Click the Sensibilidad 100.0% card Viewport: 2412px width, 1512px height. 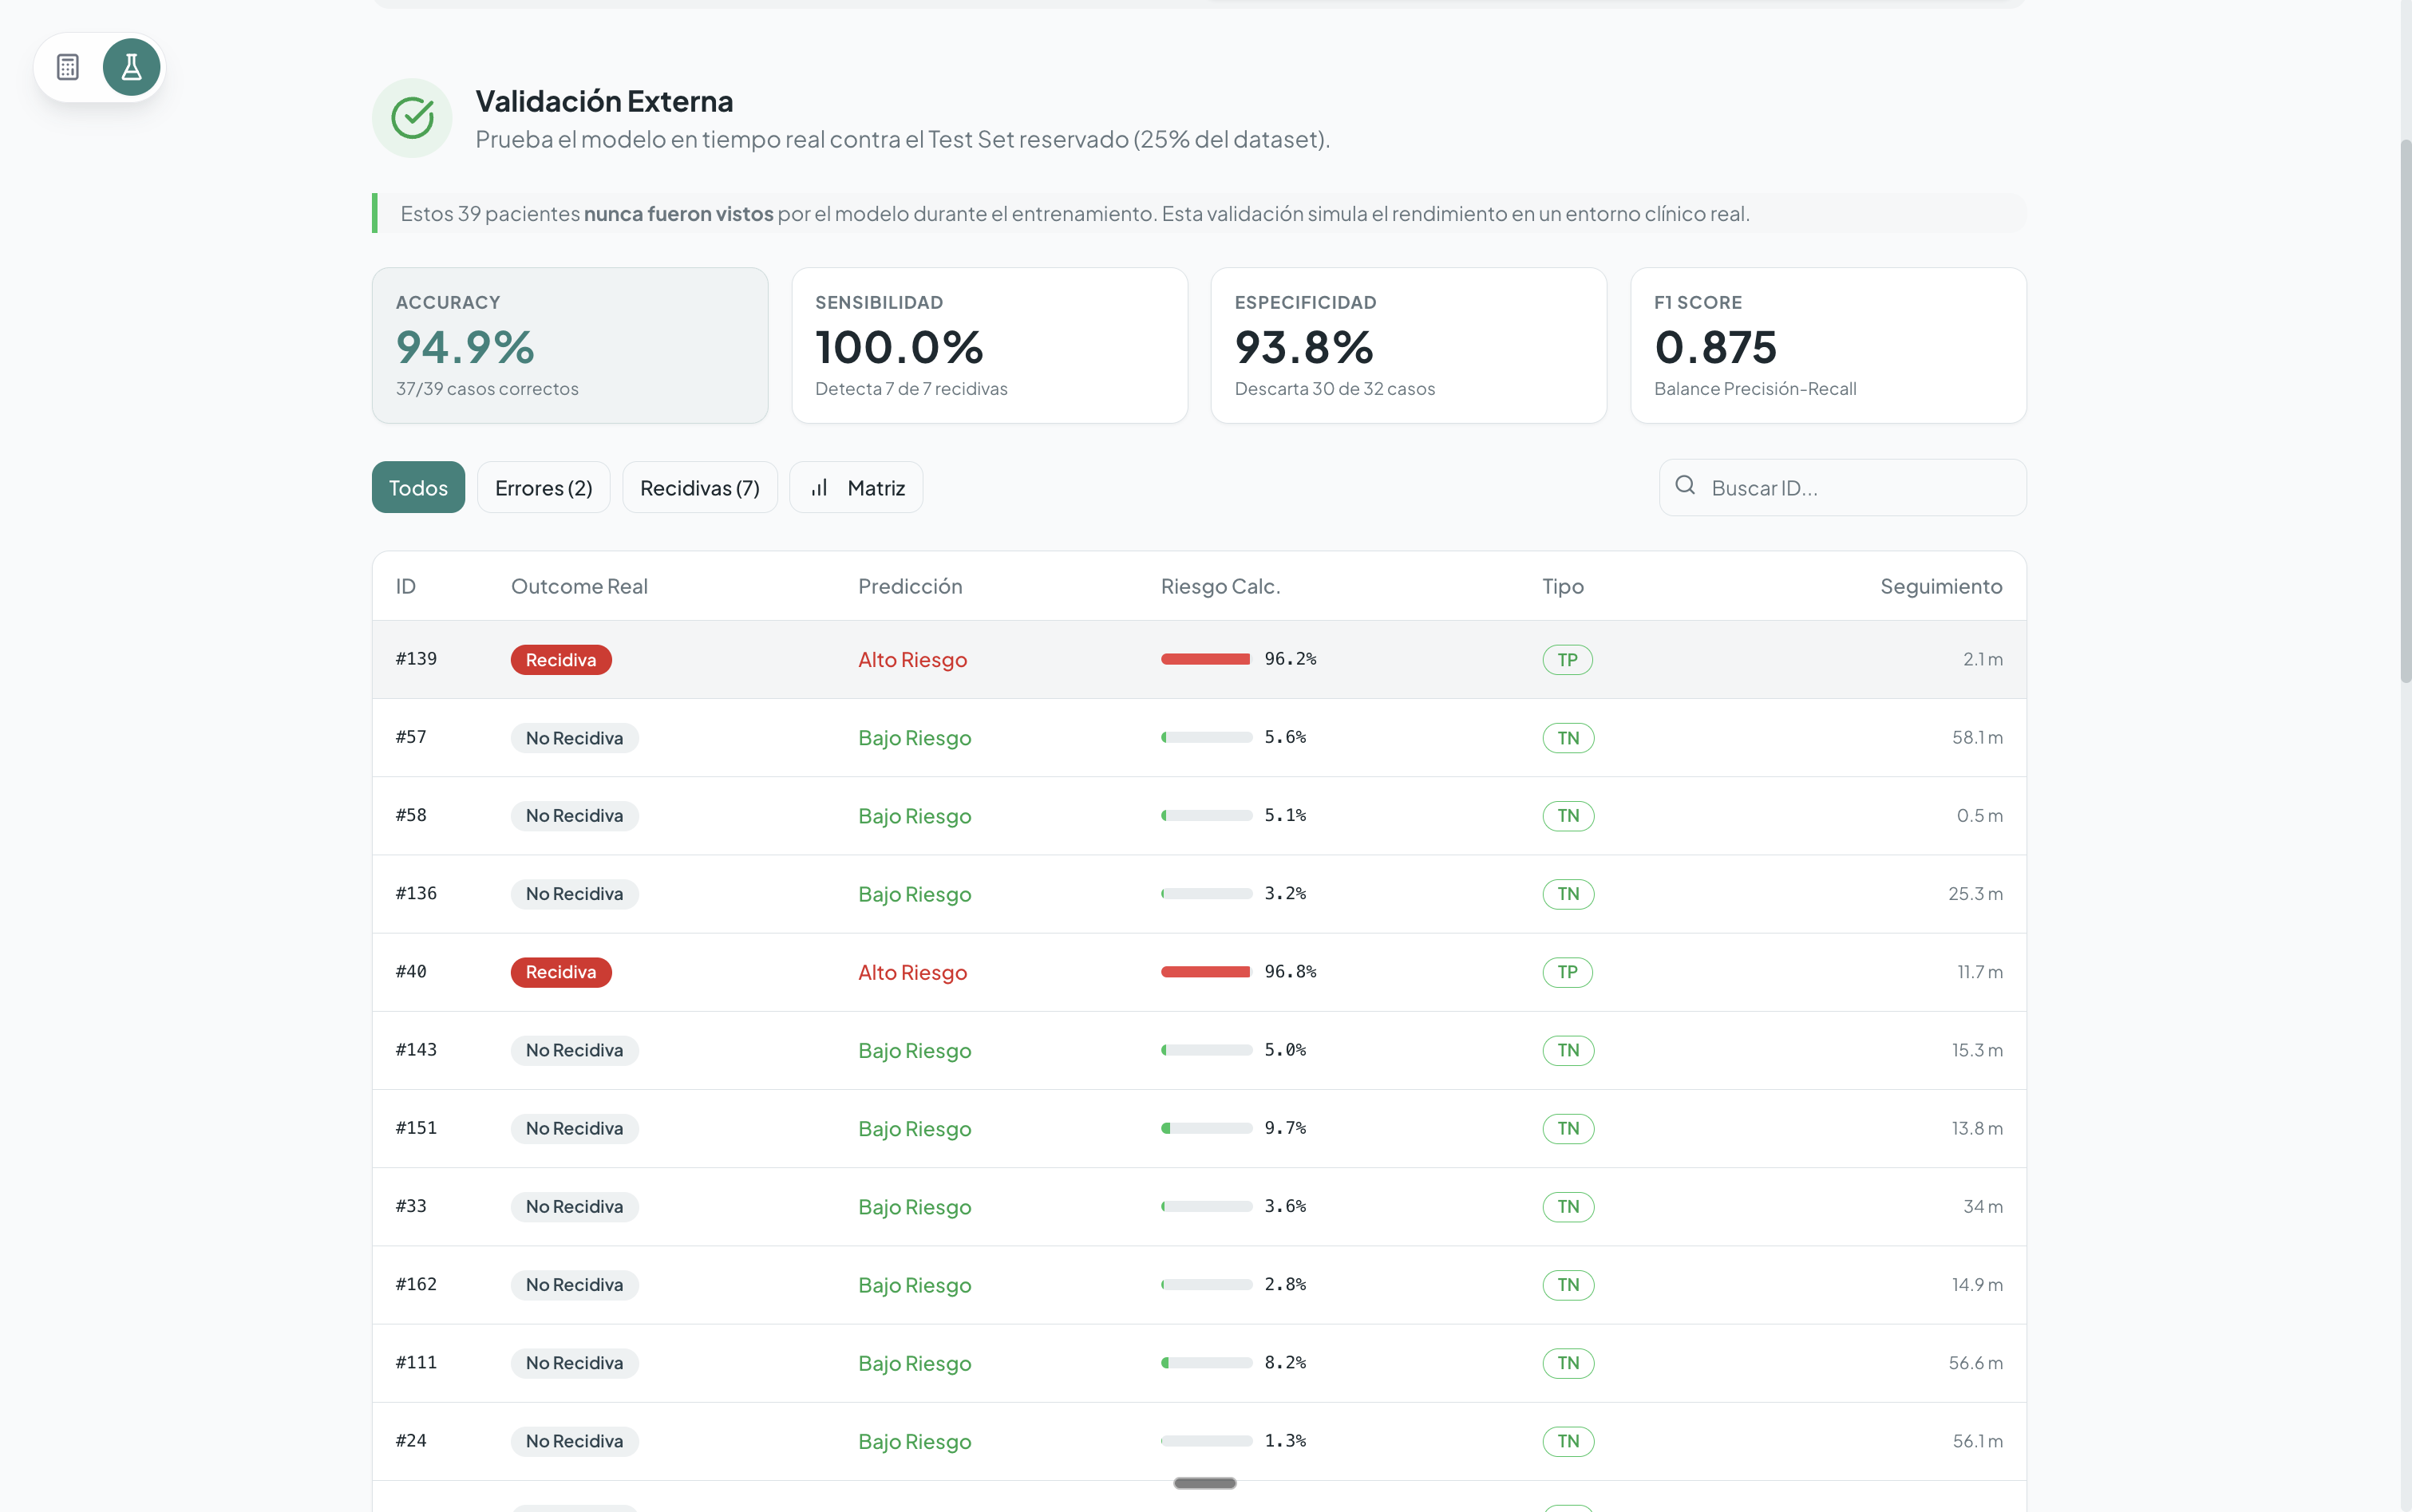pos(989,345)
